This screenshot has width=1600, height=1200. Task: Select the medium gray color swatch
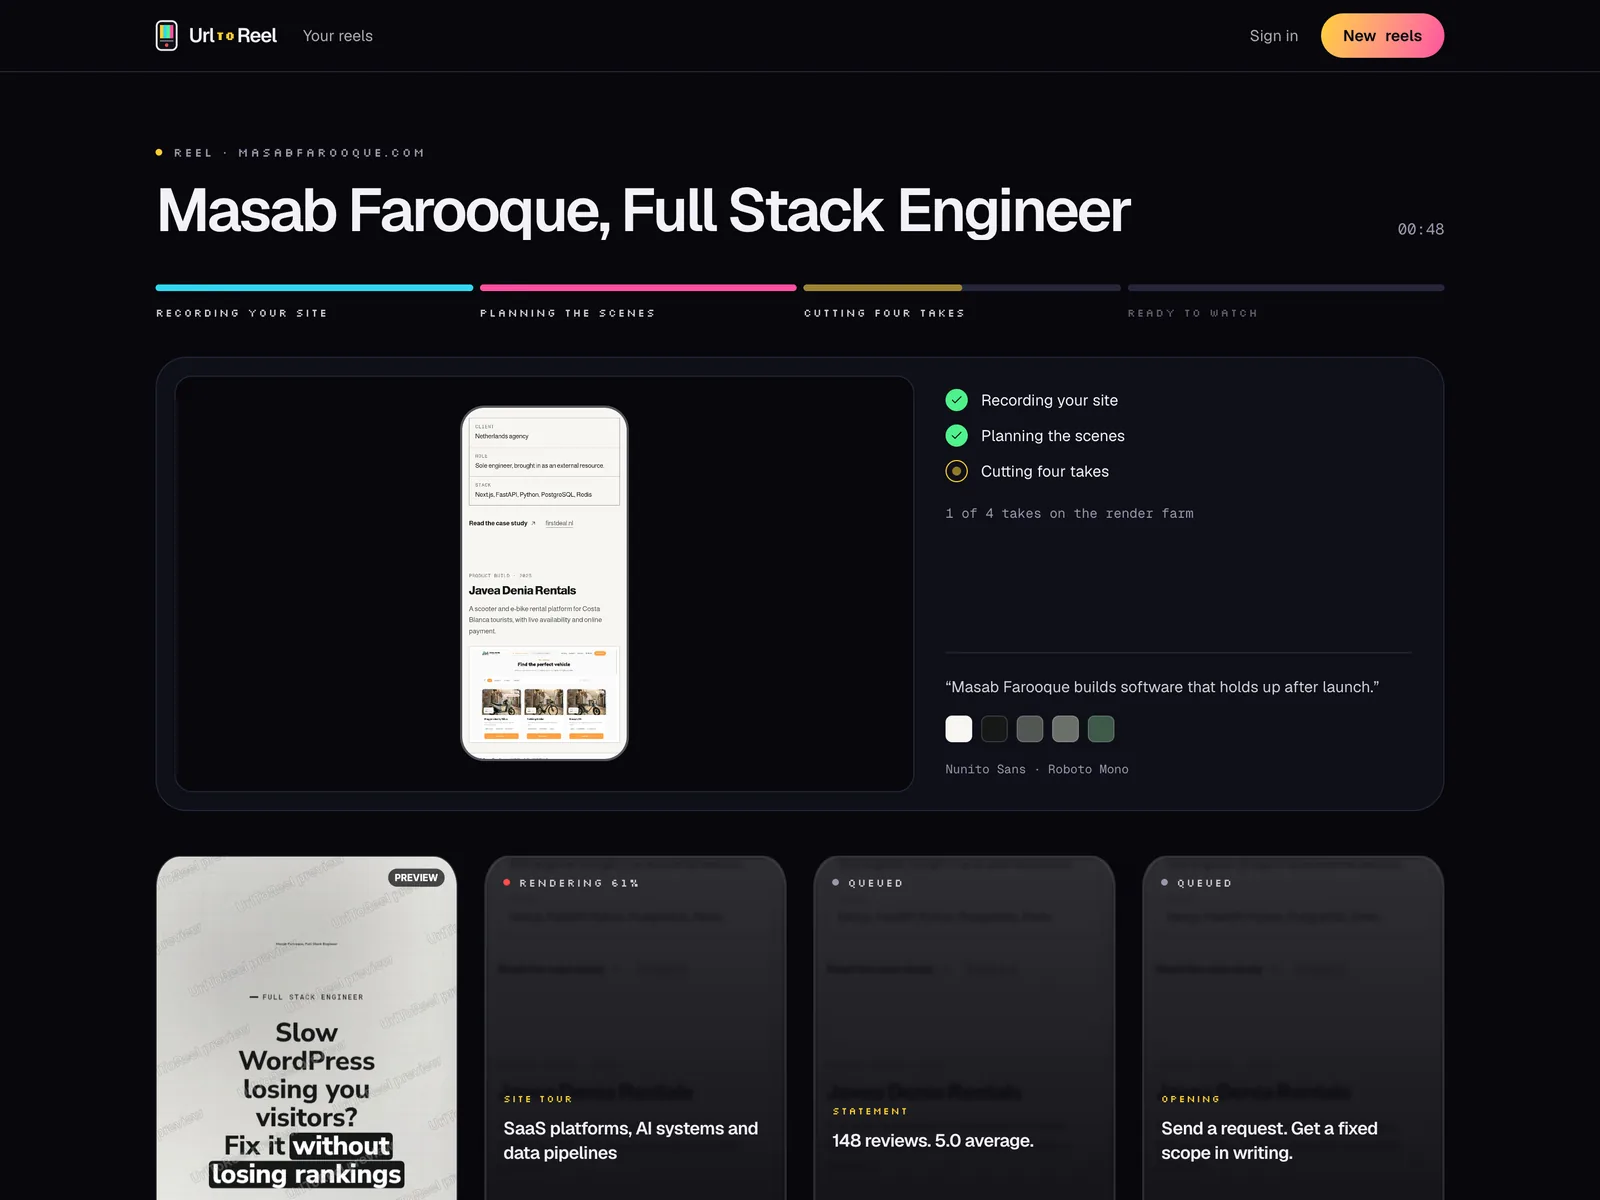tap(1065, 729)
